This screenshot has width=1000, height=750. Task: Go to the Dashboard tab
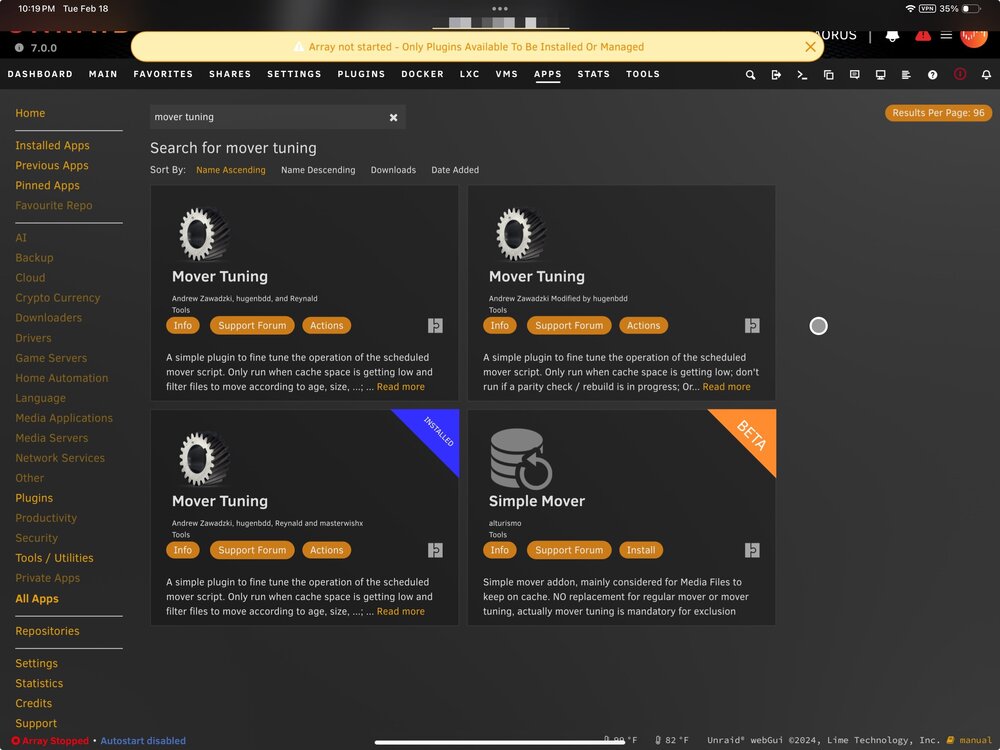(x=40, y=74)
